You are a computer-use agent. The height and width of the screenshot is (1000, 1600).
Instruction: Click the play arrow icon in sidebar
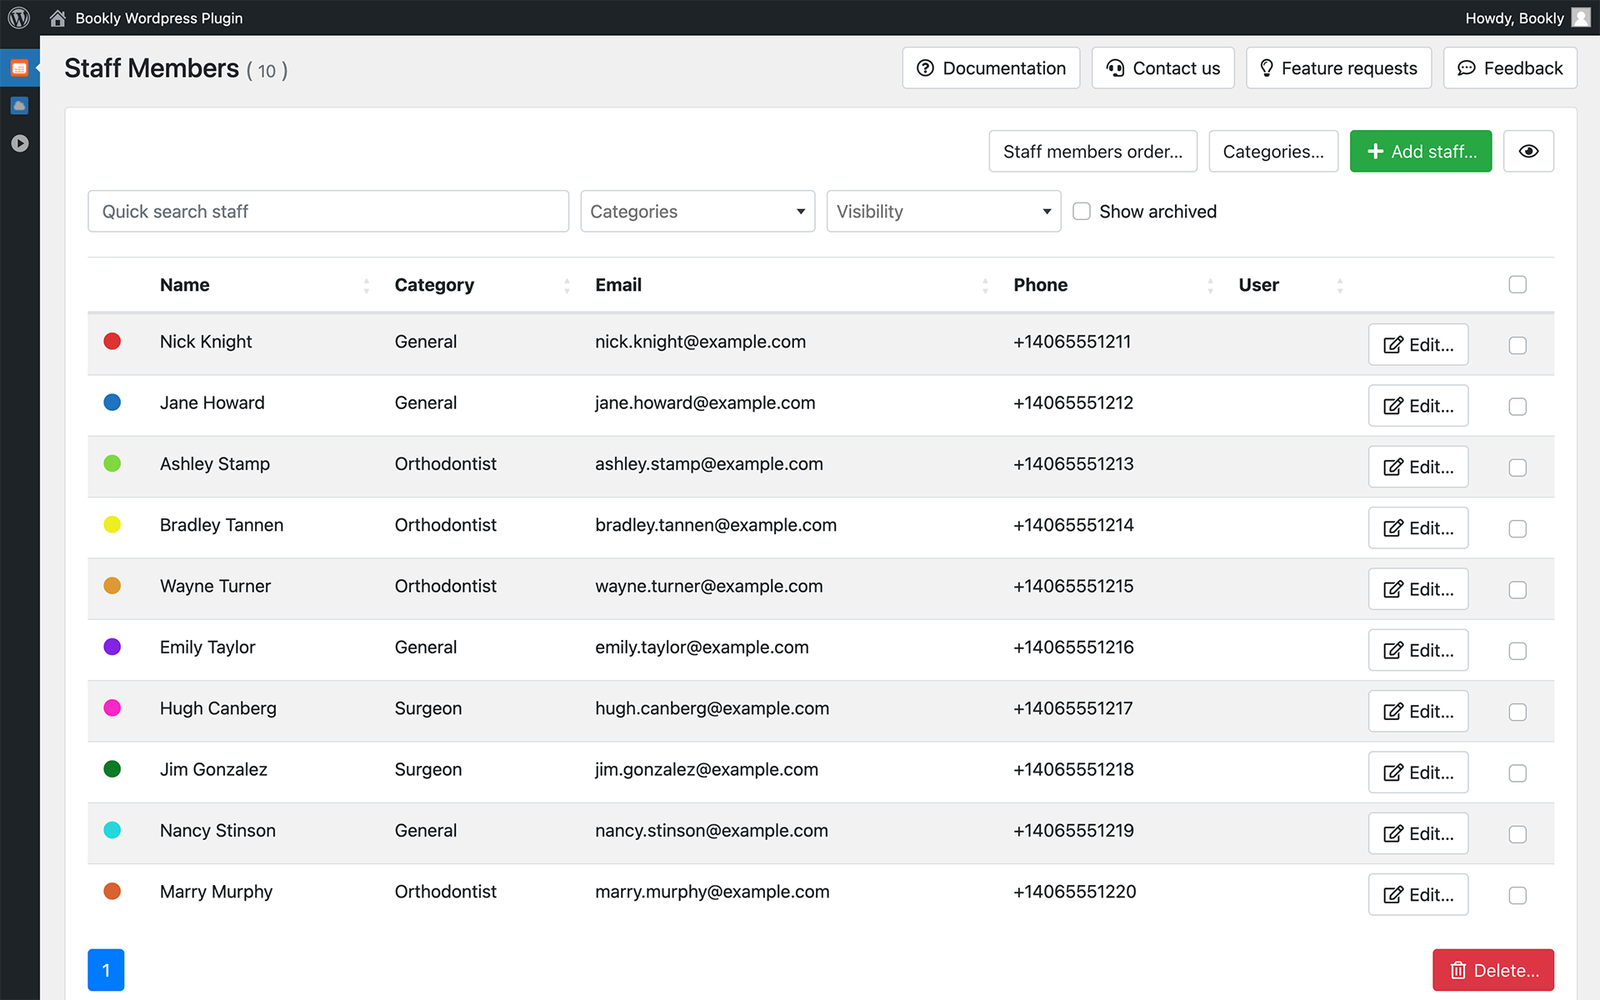19,142
